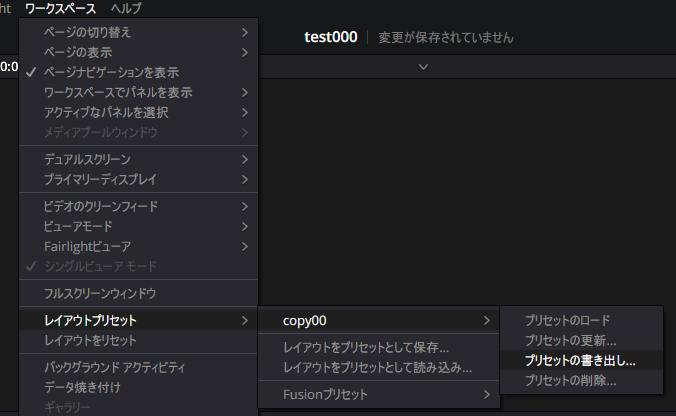Expand Fairlightビューア submenu
676x416 pixels.
point(138,247)
